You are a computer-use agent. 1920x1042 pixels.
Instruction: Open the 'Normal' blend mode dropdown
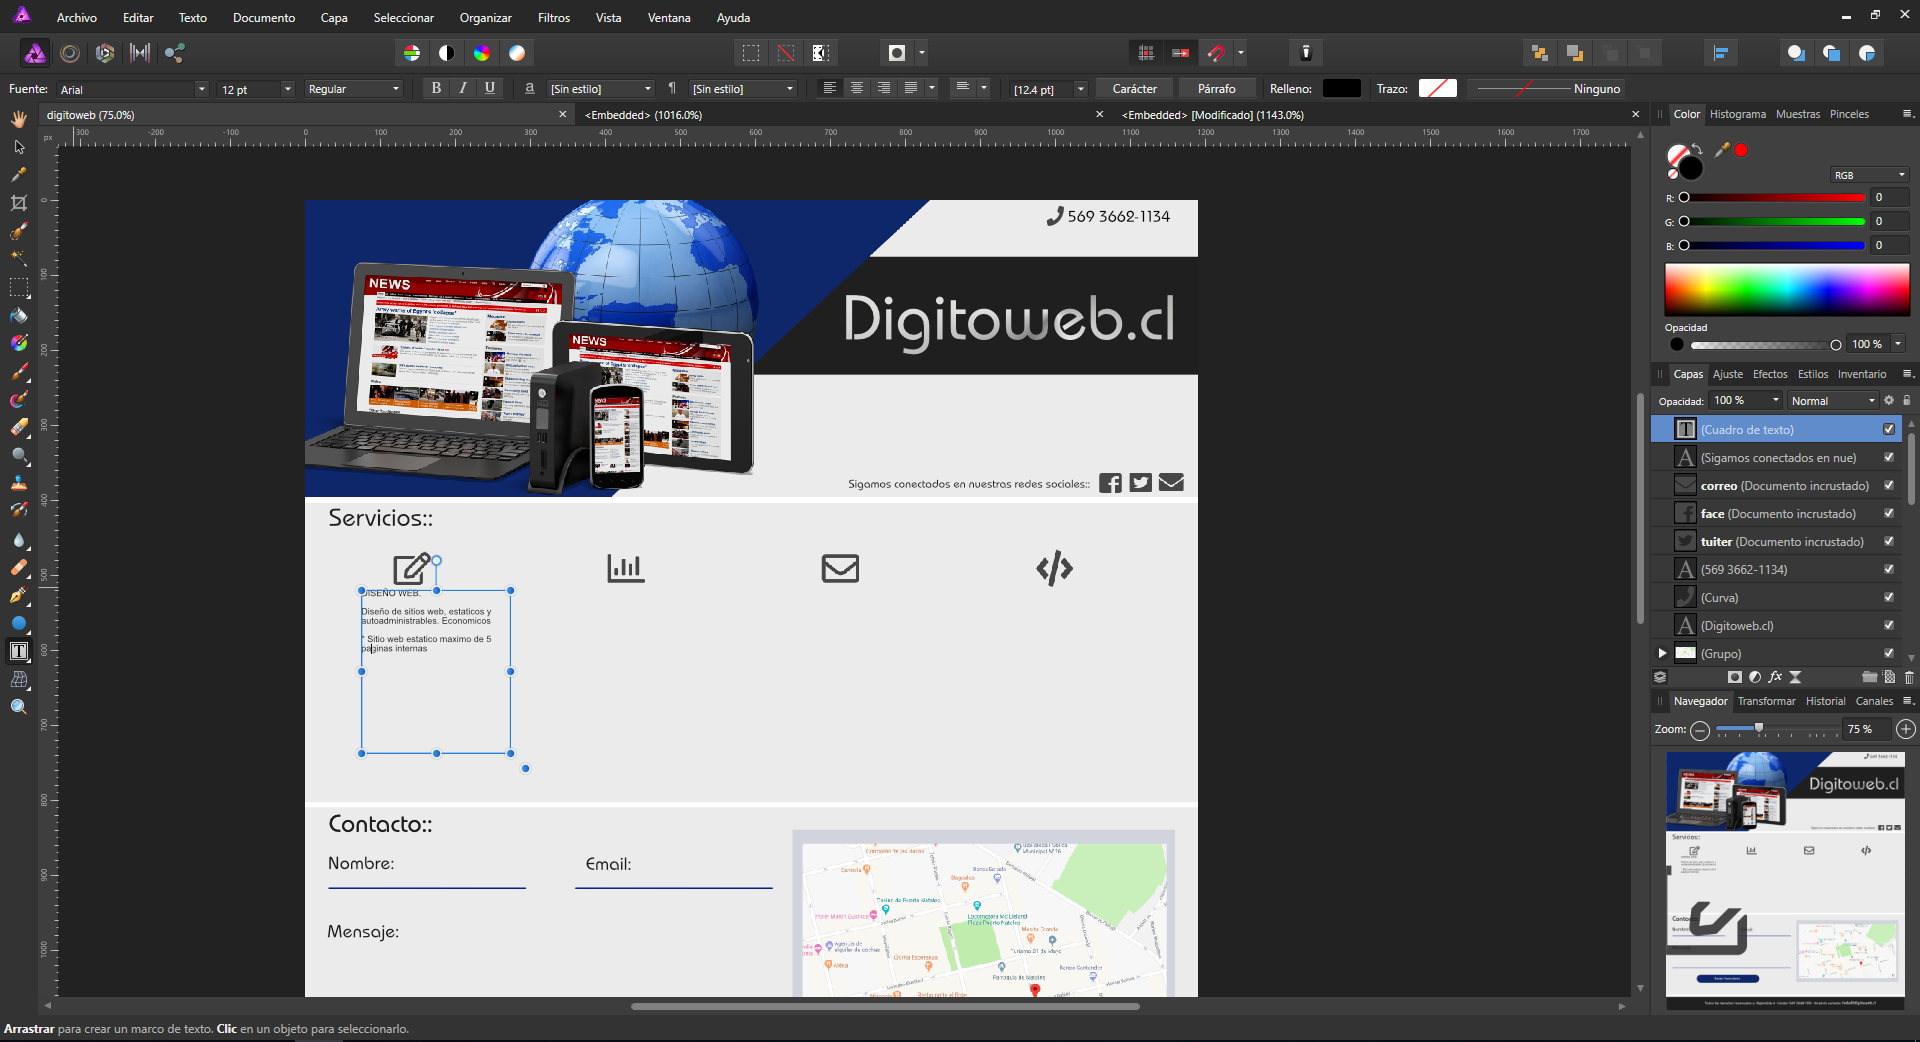pos(1832,400)
